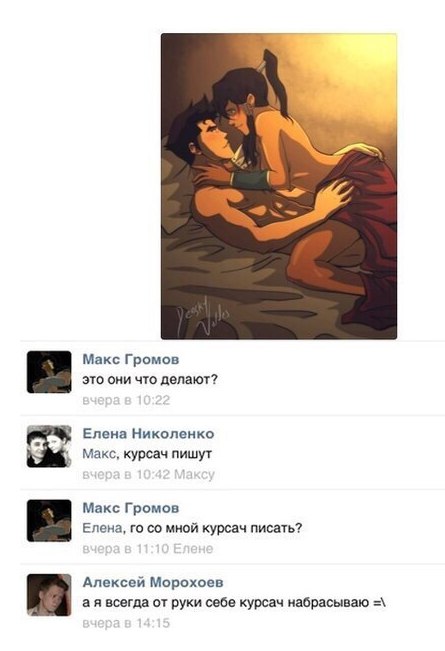
Task: Open Алексей Морохоев's avatar photo
Action: [49, 595]
